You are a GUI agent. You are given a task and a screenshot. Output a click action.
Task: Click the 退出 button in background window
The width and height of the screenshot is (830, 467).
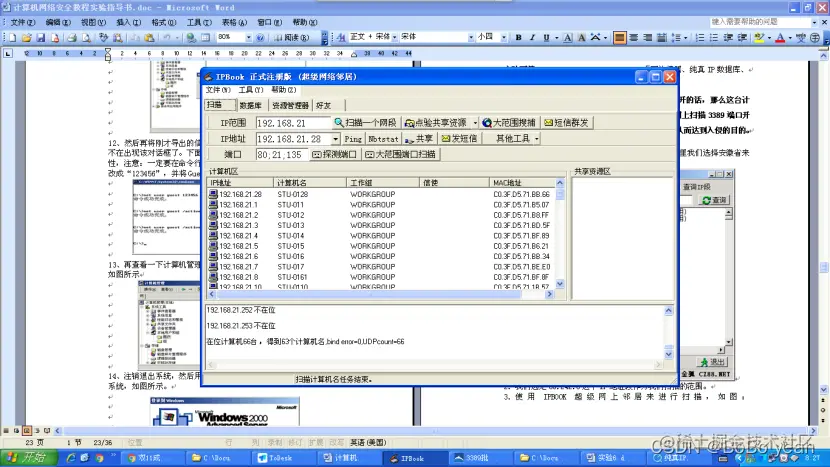click(712, 362)
